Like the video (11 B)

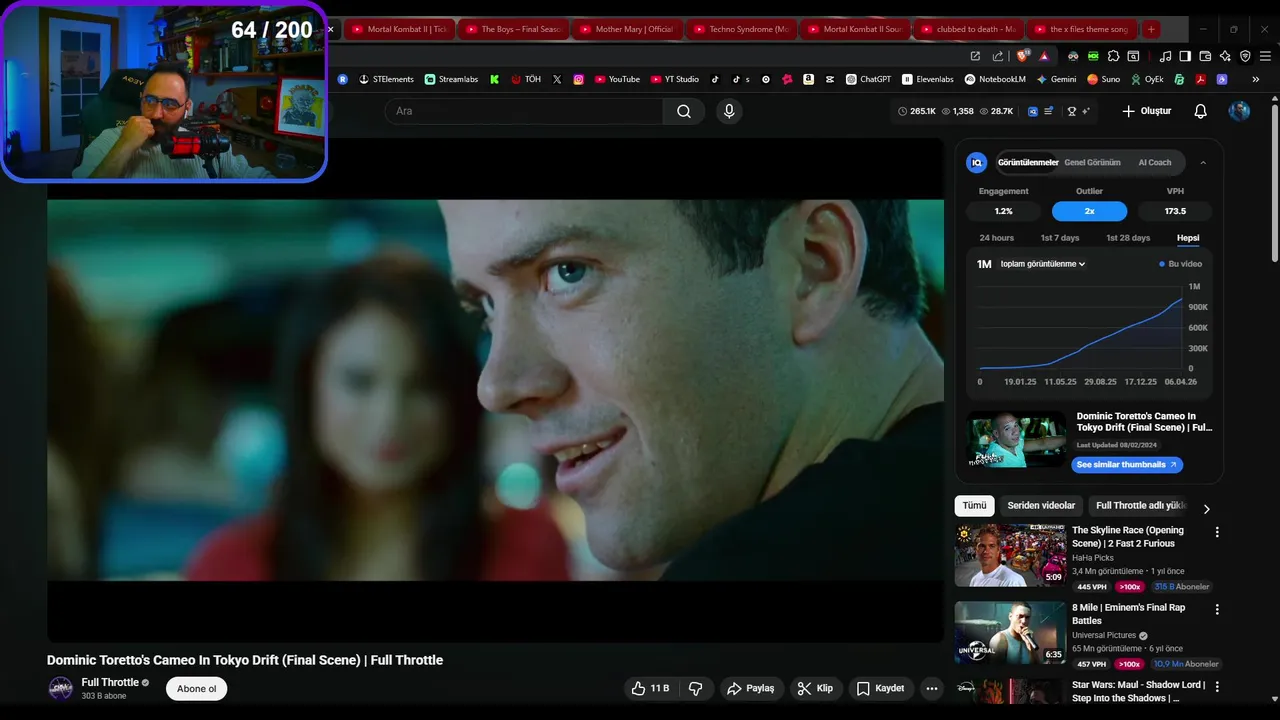(649, 688)
